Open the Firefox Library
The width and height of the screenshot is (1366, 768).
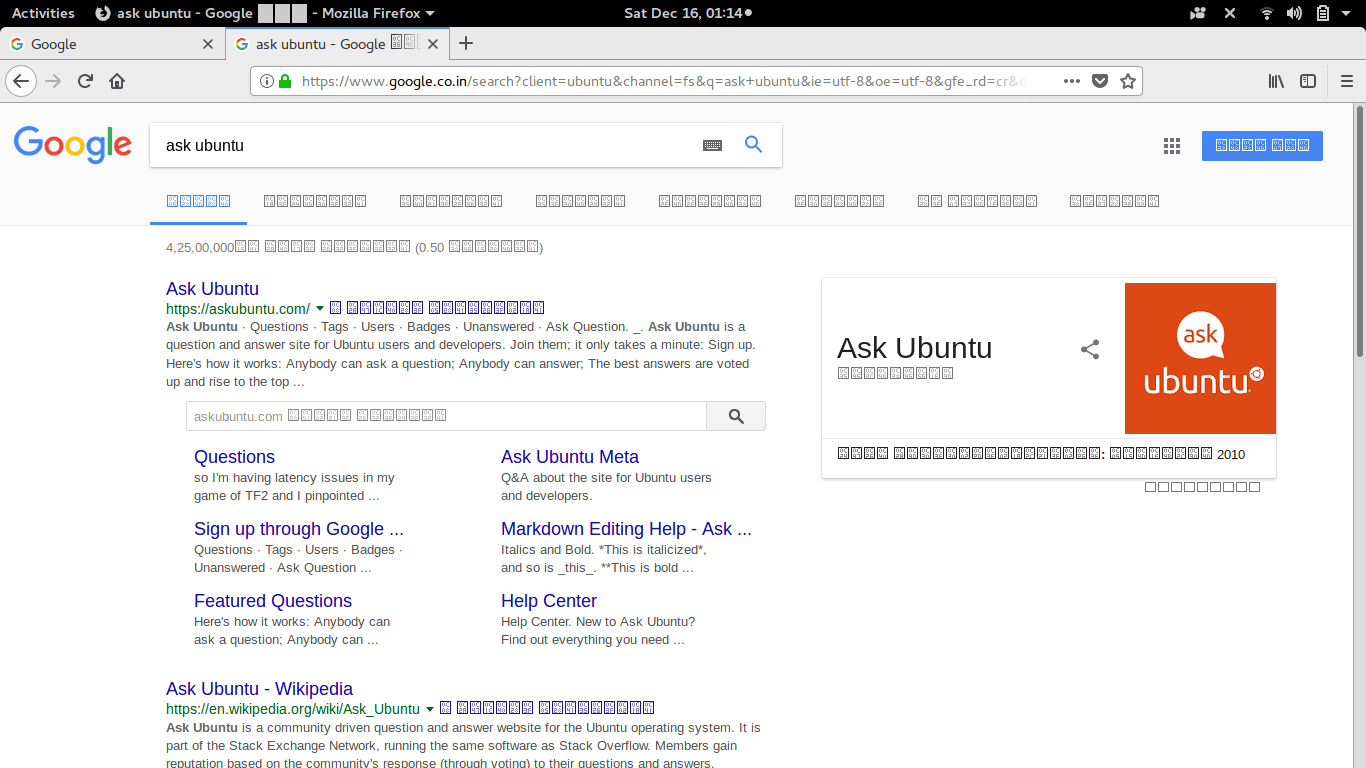(1276, 81)
